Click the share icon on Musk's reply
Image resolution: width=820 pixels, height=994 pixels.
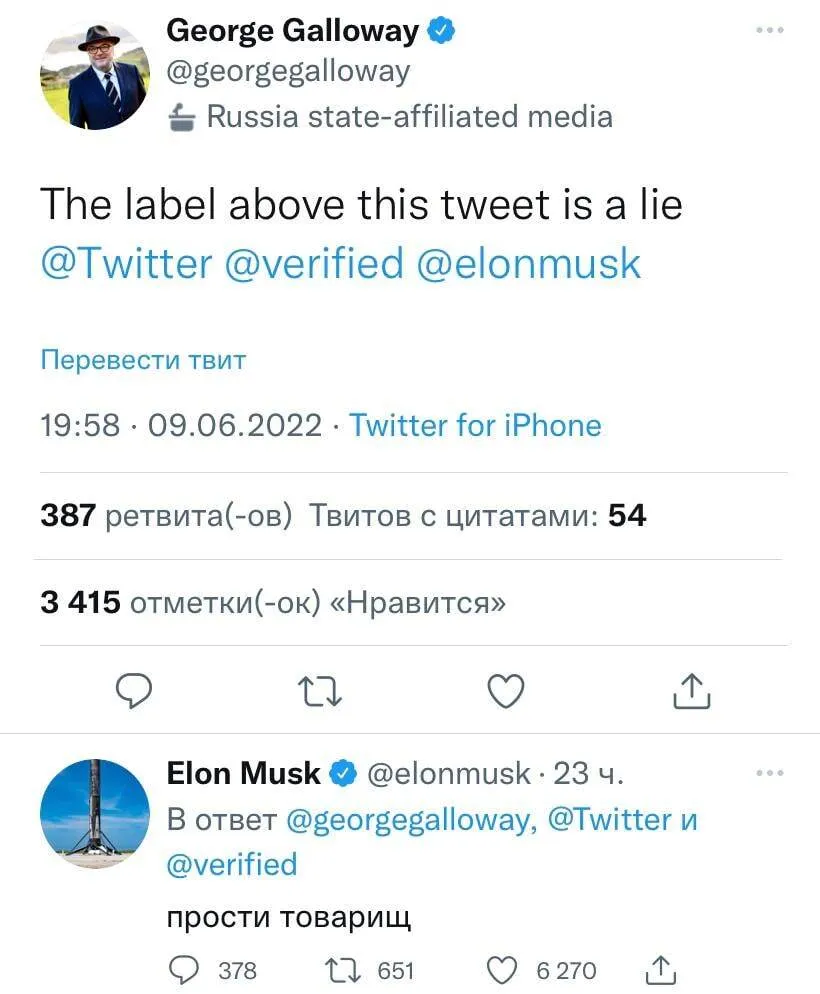coord(661,968)
